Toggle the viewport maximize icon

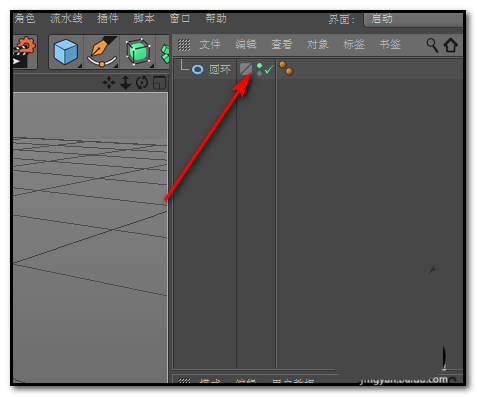[159, 83]
